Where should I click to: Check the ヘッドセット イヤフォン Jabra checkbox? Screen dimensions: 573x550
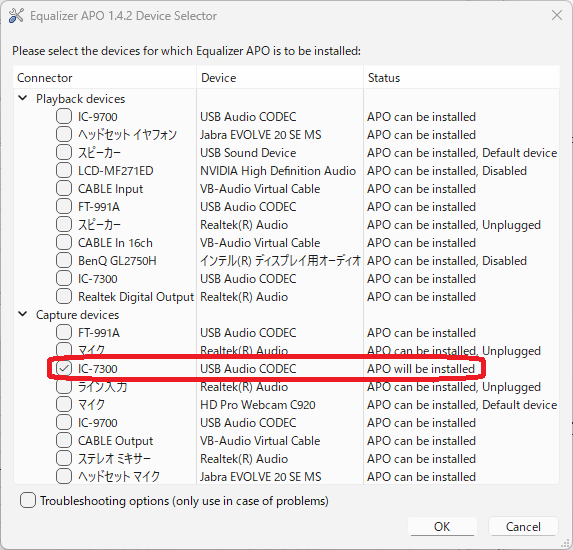[x=64, y=134]
